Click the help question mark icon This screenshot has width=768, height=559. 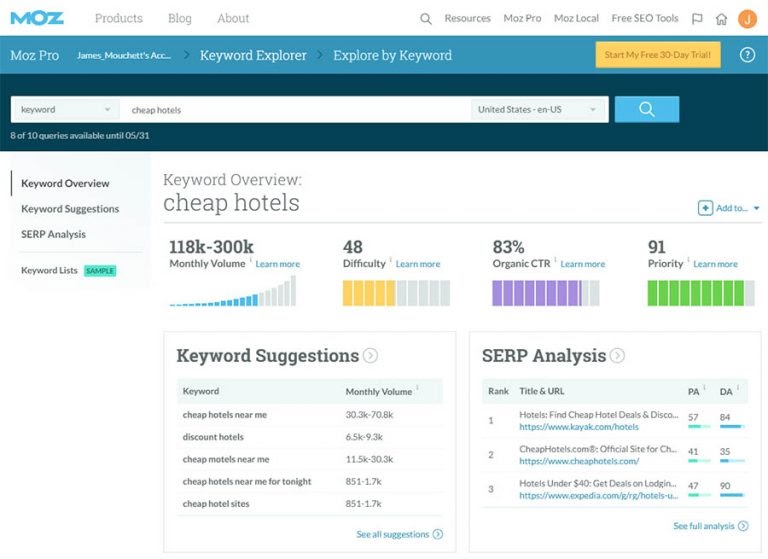[747, 55]
